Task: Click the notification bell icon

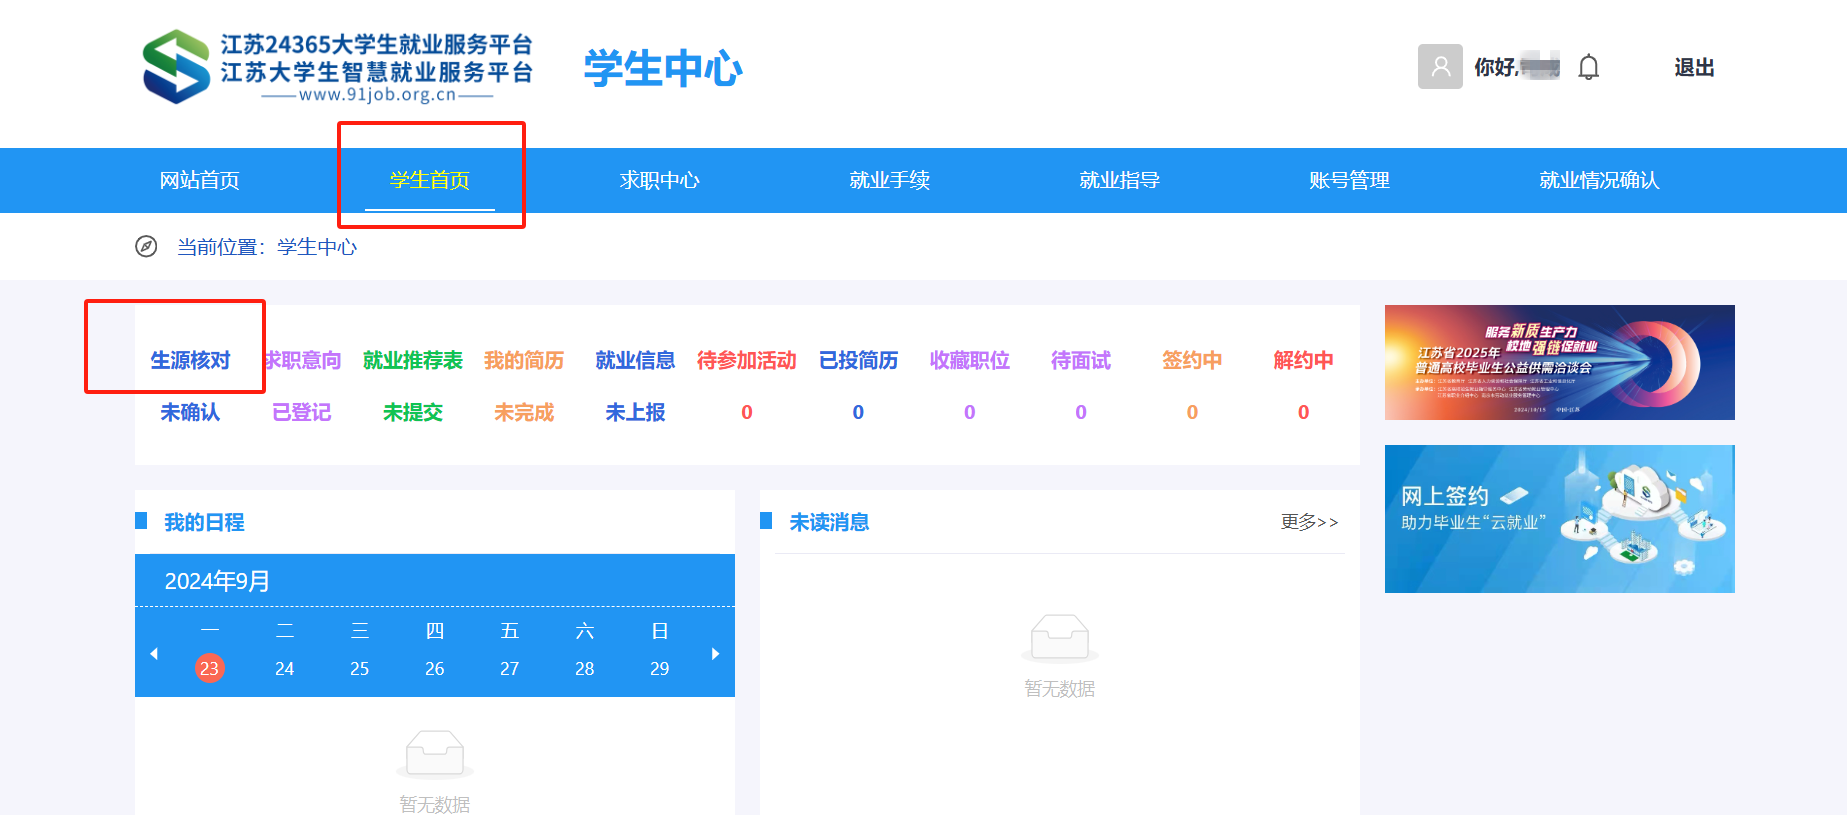Action: click(1588, 67)
